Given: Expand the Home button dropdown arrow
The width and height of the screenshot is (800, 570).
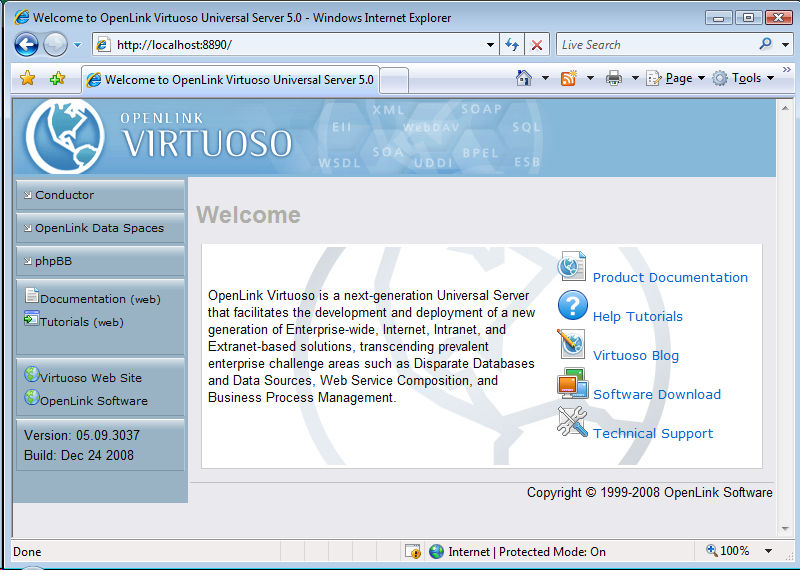Looking at the screenshot, I should (x=545, y=78).
